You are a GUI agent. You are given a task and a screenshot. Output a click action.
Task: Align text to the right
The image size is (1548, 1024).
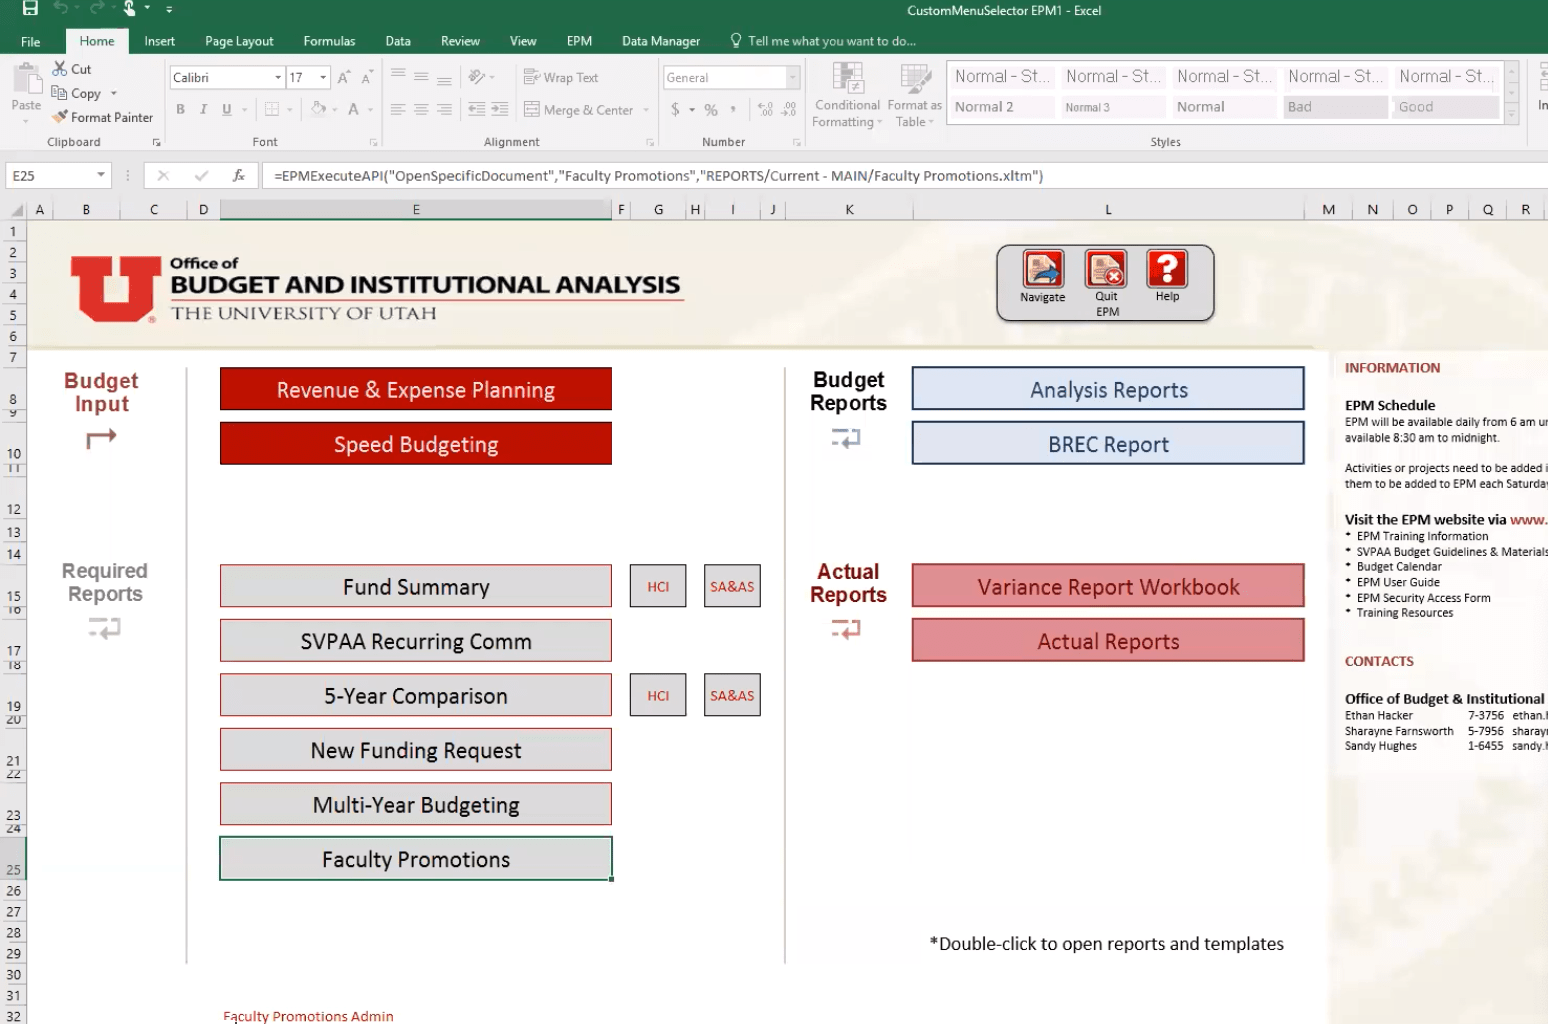(x=444, y=109)
